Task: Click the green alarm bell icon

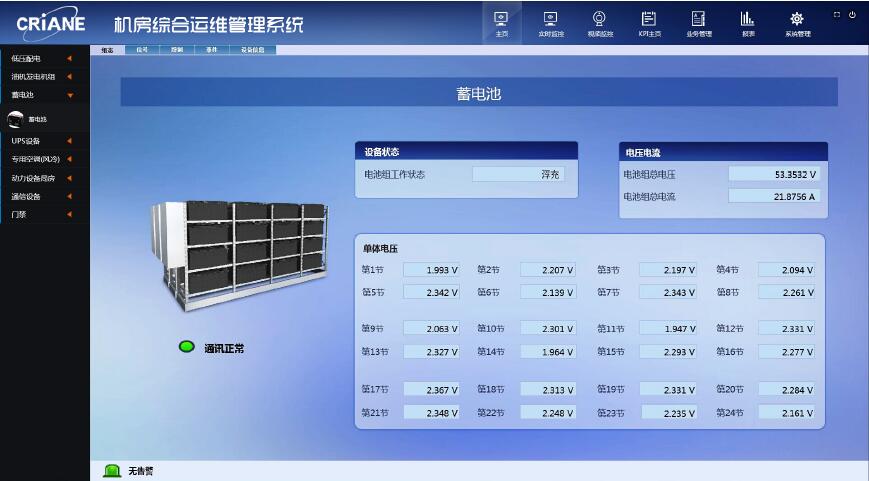Action: (x=112, y=471)
